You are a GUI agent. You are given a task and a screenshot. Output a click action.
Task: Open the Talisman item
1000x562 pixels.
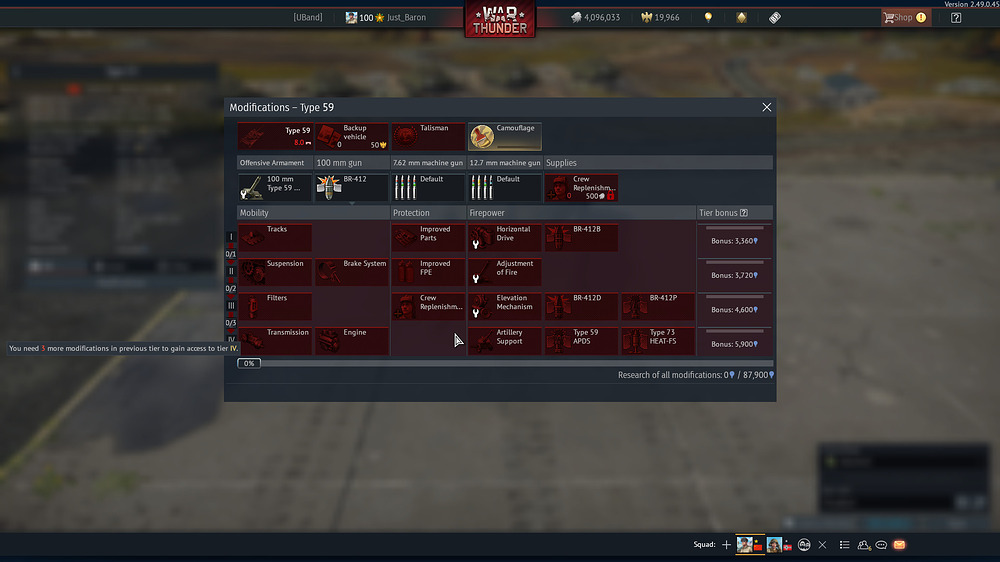pyautogui.click(x=428, y=136)
